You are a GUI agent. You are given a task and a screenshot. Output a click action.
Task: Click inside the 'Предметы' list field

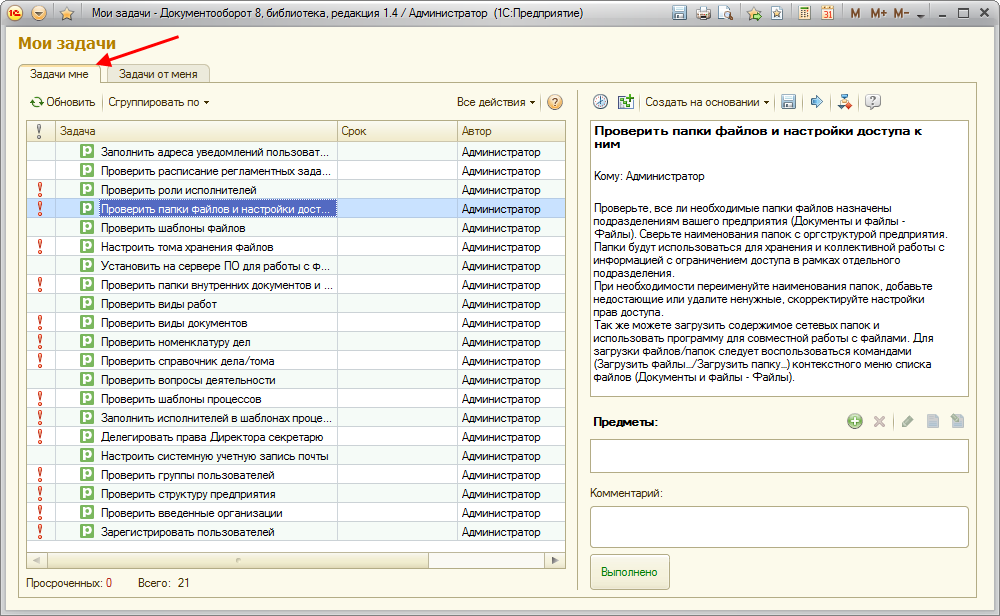(x=779, y=456)
